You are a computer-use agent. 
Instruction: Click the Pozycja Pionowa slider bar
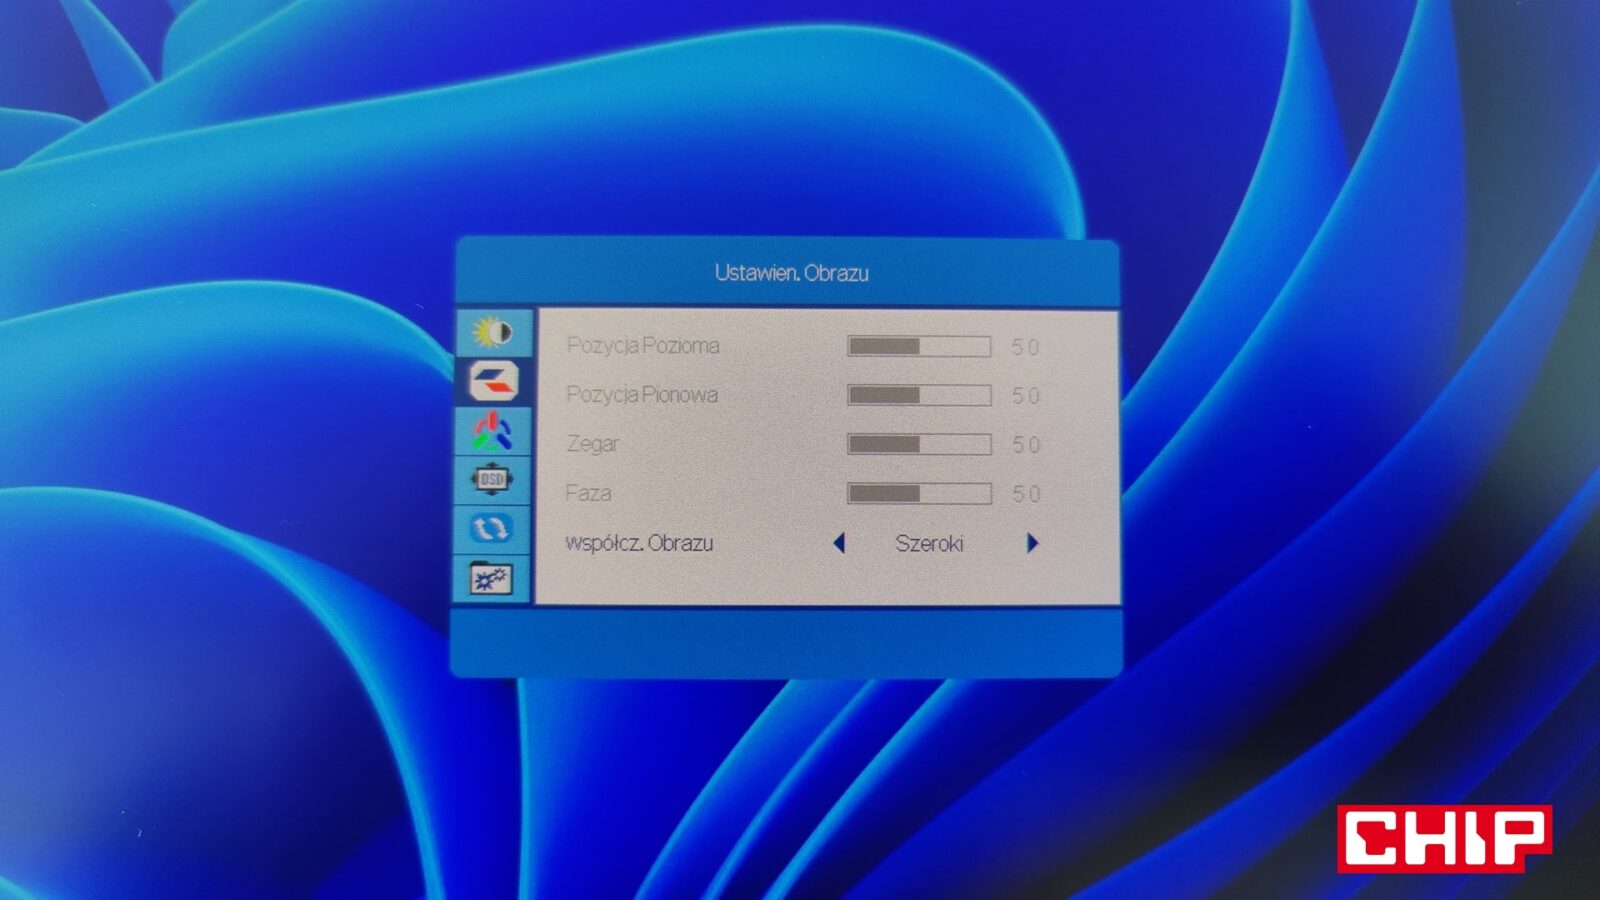pyautogui.click(x=919, y=396)
